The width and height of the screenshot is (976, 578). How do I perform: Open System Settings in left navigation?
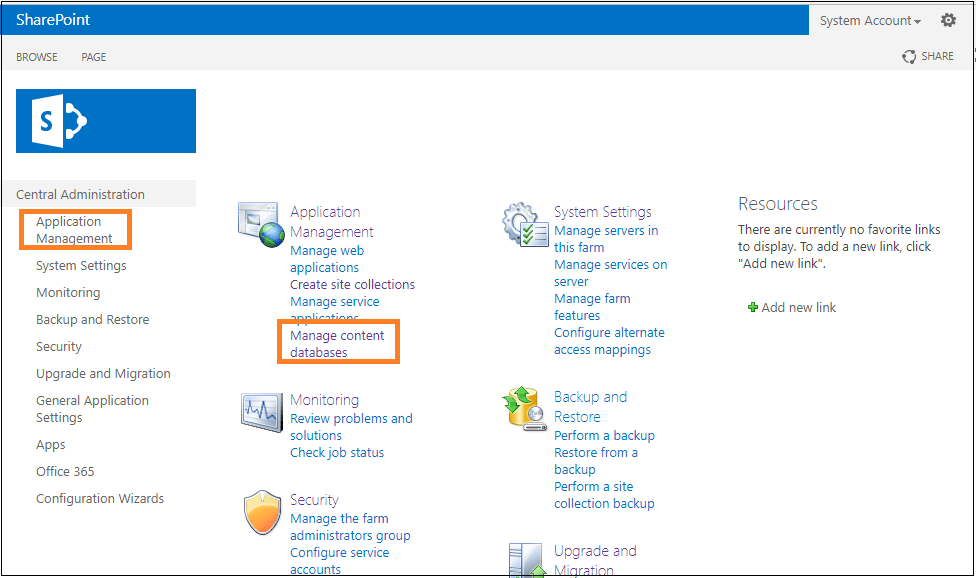81,266
